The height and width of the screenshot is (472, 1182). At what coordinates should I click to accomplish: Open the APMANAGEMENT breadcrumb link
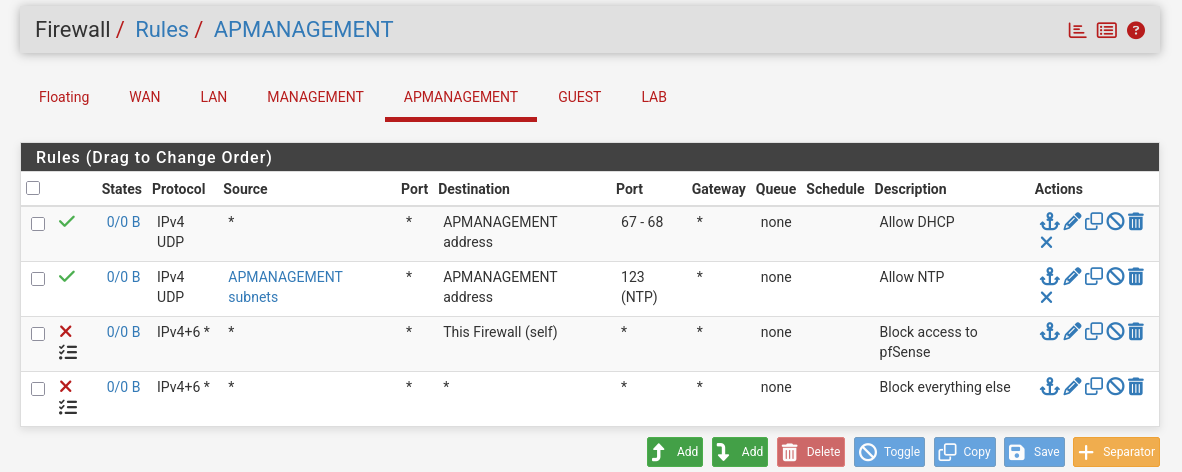pyautogui.click(x=304, y=29)
